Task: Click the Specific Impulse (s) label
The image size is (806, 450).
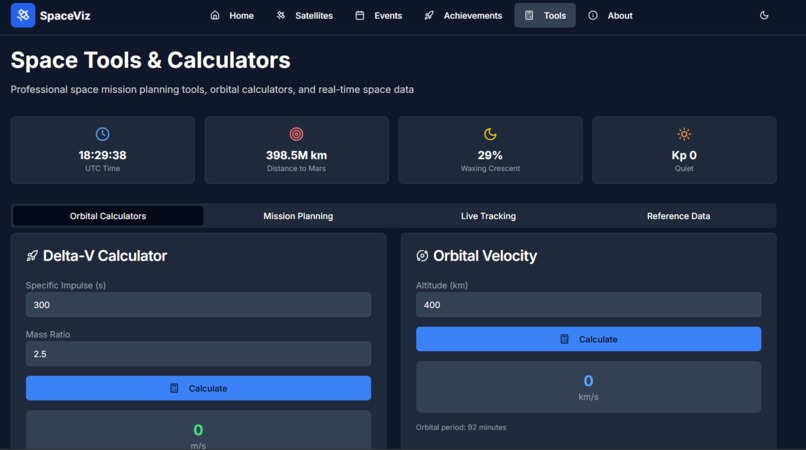Action: (x=66, y=285)
